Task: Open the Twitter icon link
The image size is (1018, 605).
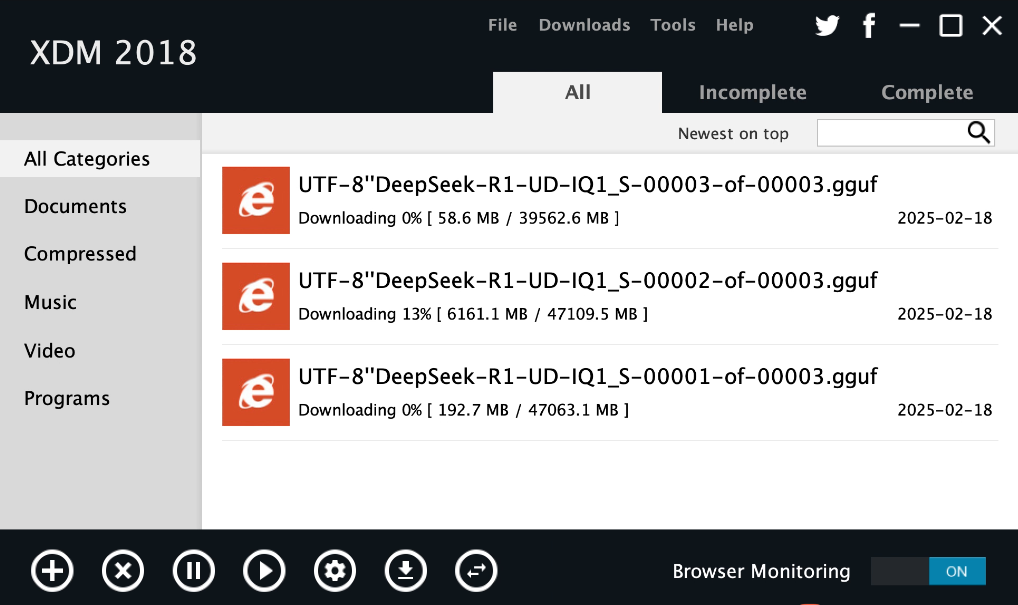Action: [x=827, y=26]
